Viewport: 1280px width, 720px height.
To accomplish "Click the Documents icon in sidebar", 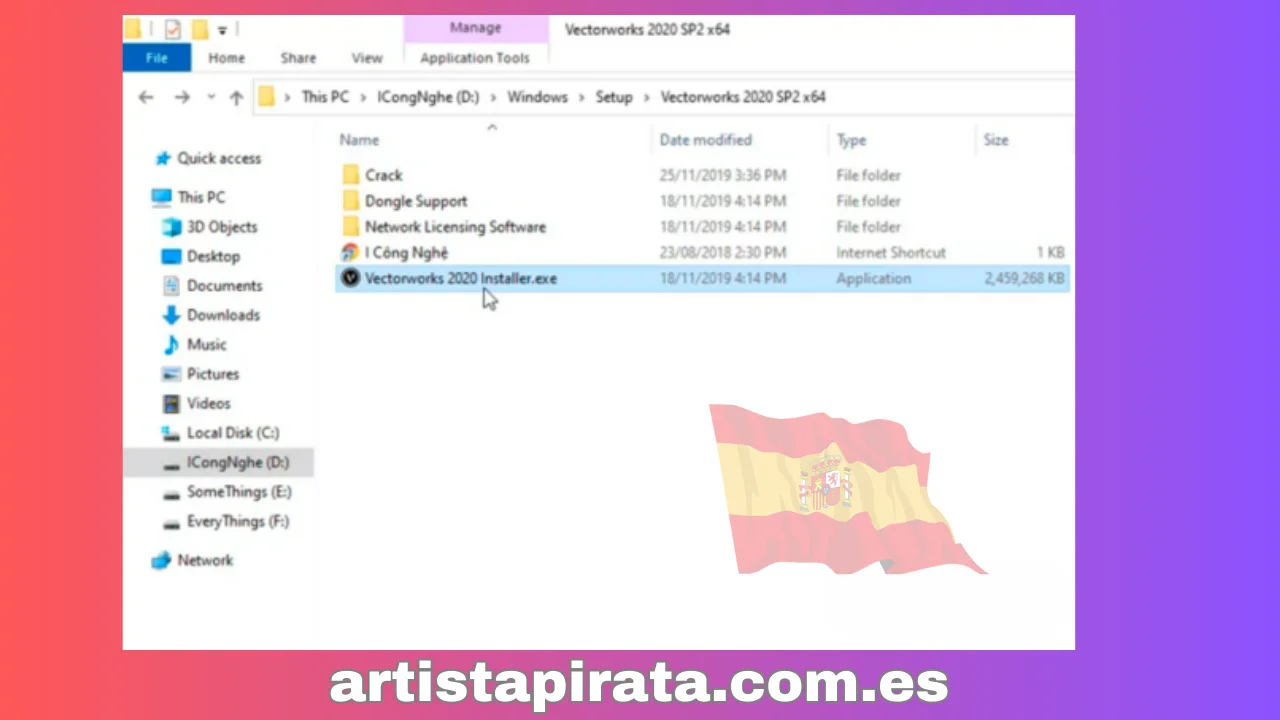I will click(x=171, y=286).
